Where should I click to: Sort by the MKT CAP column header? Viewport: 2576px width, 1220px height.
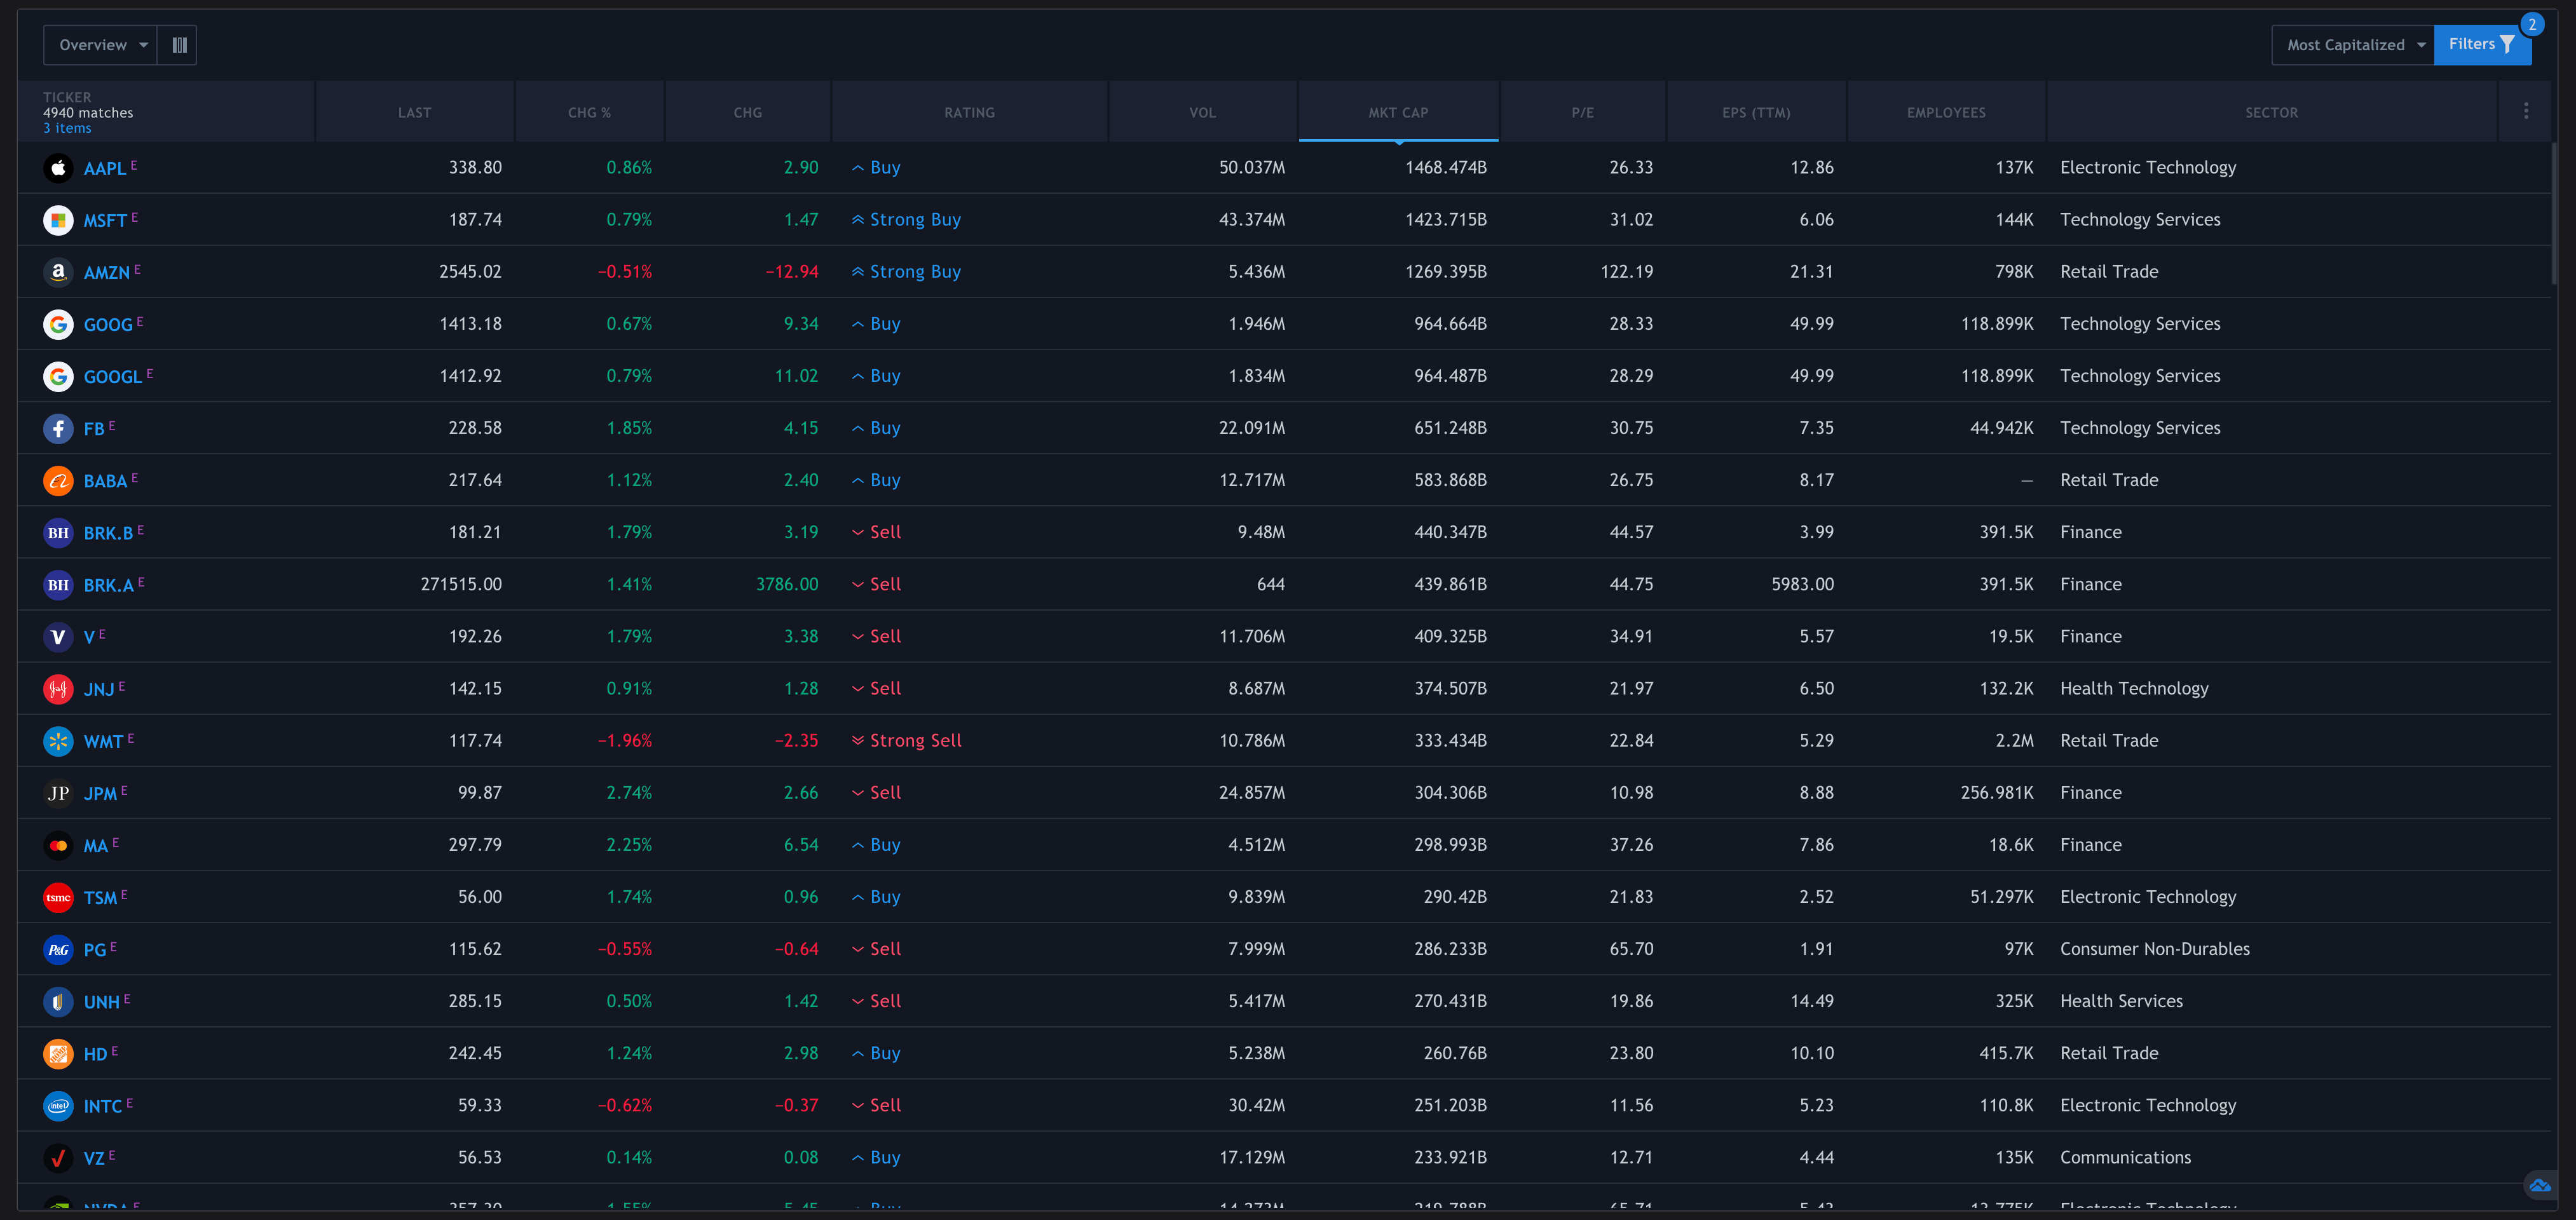coord(1397,112)
